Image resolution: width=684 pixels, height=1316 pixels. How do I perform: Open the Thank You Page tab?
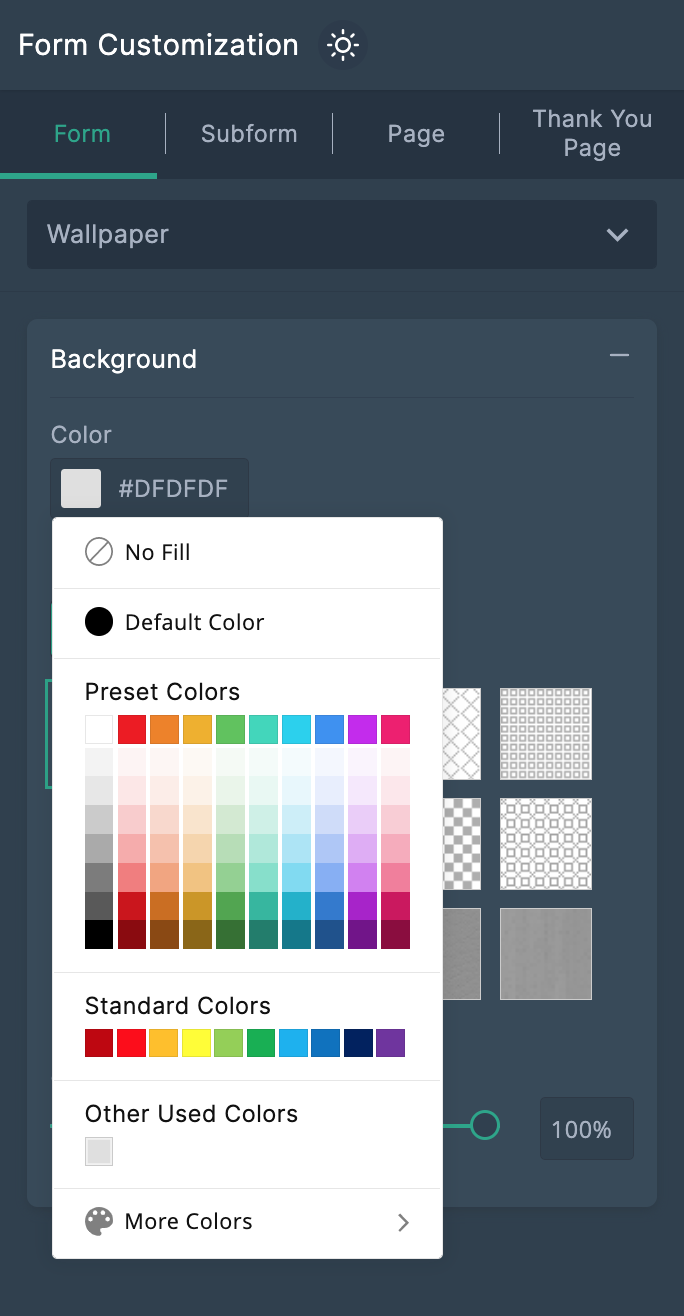point(592,134)
